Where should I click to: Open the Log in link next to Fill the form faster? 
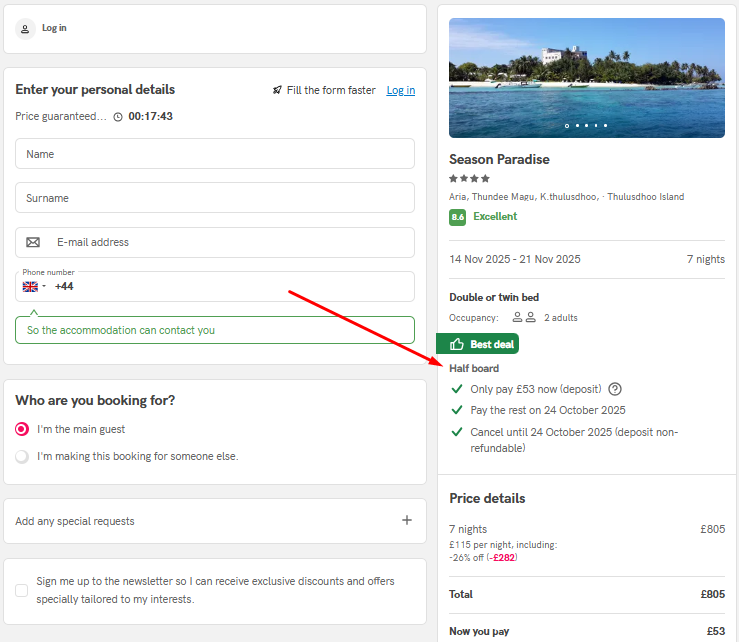(x=401, y=90)
